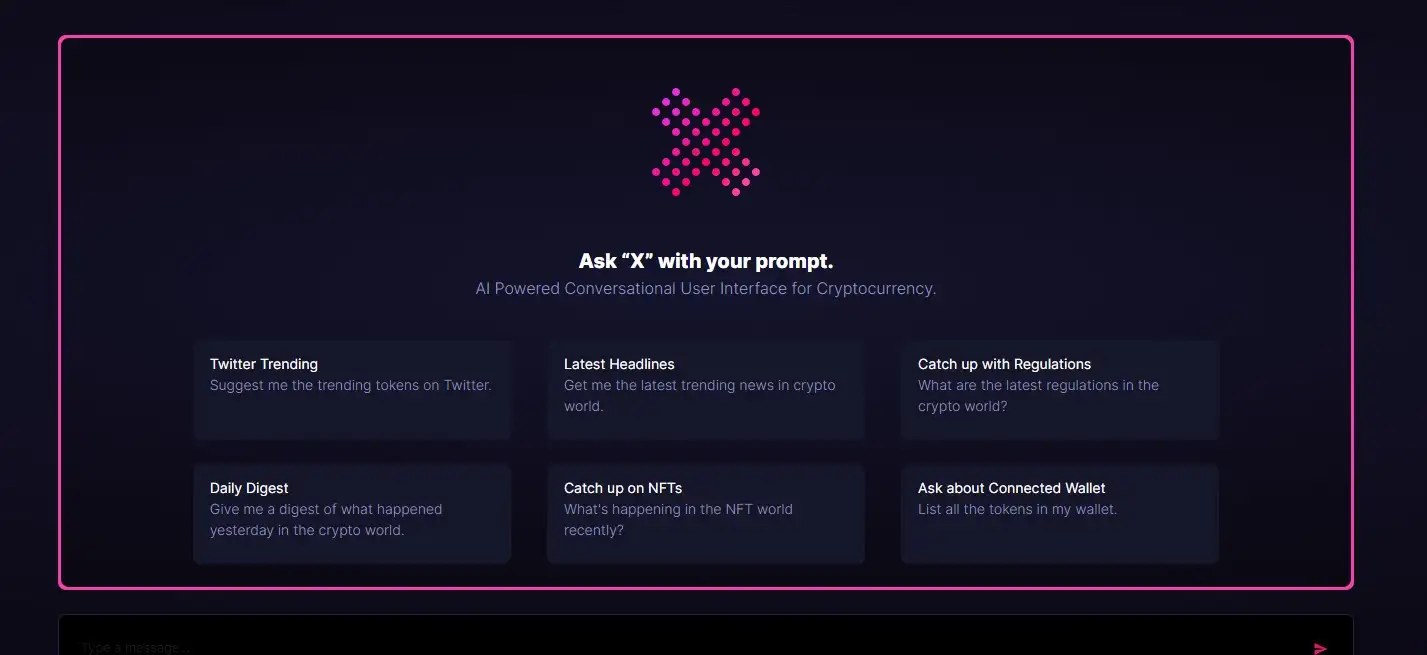The width and height of the screenshot is (1427, 655).
Task: Click blank area below Twitter Trending description
Action: click(352, 419)
